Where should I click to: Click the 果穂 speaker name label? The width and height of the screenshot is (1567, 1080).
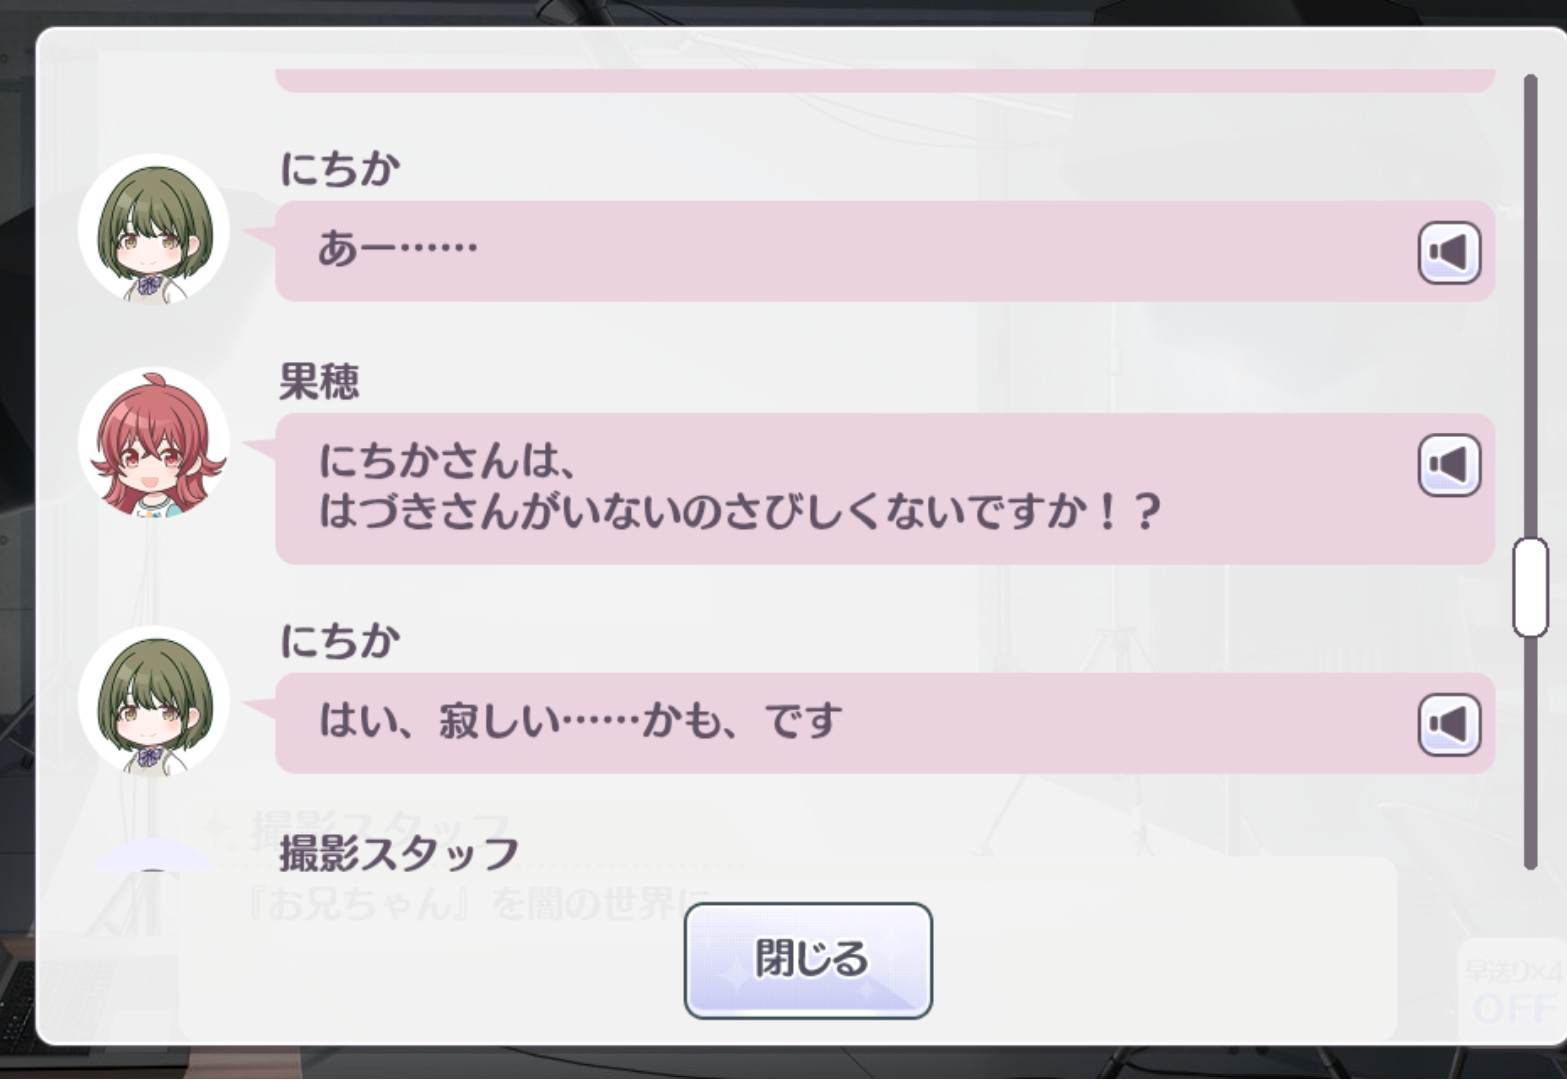point(319,381)
